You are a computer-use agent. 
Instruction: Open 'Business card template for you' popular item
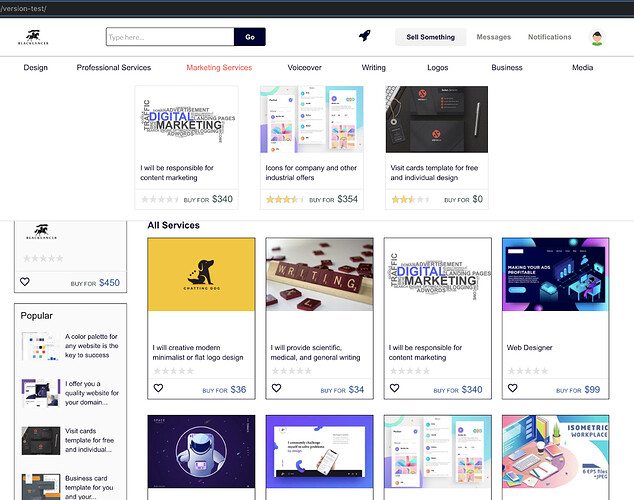[x=89, y=487]
